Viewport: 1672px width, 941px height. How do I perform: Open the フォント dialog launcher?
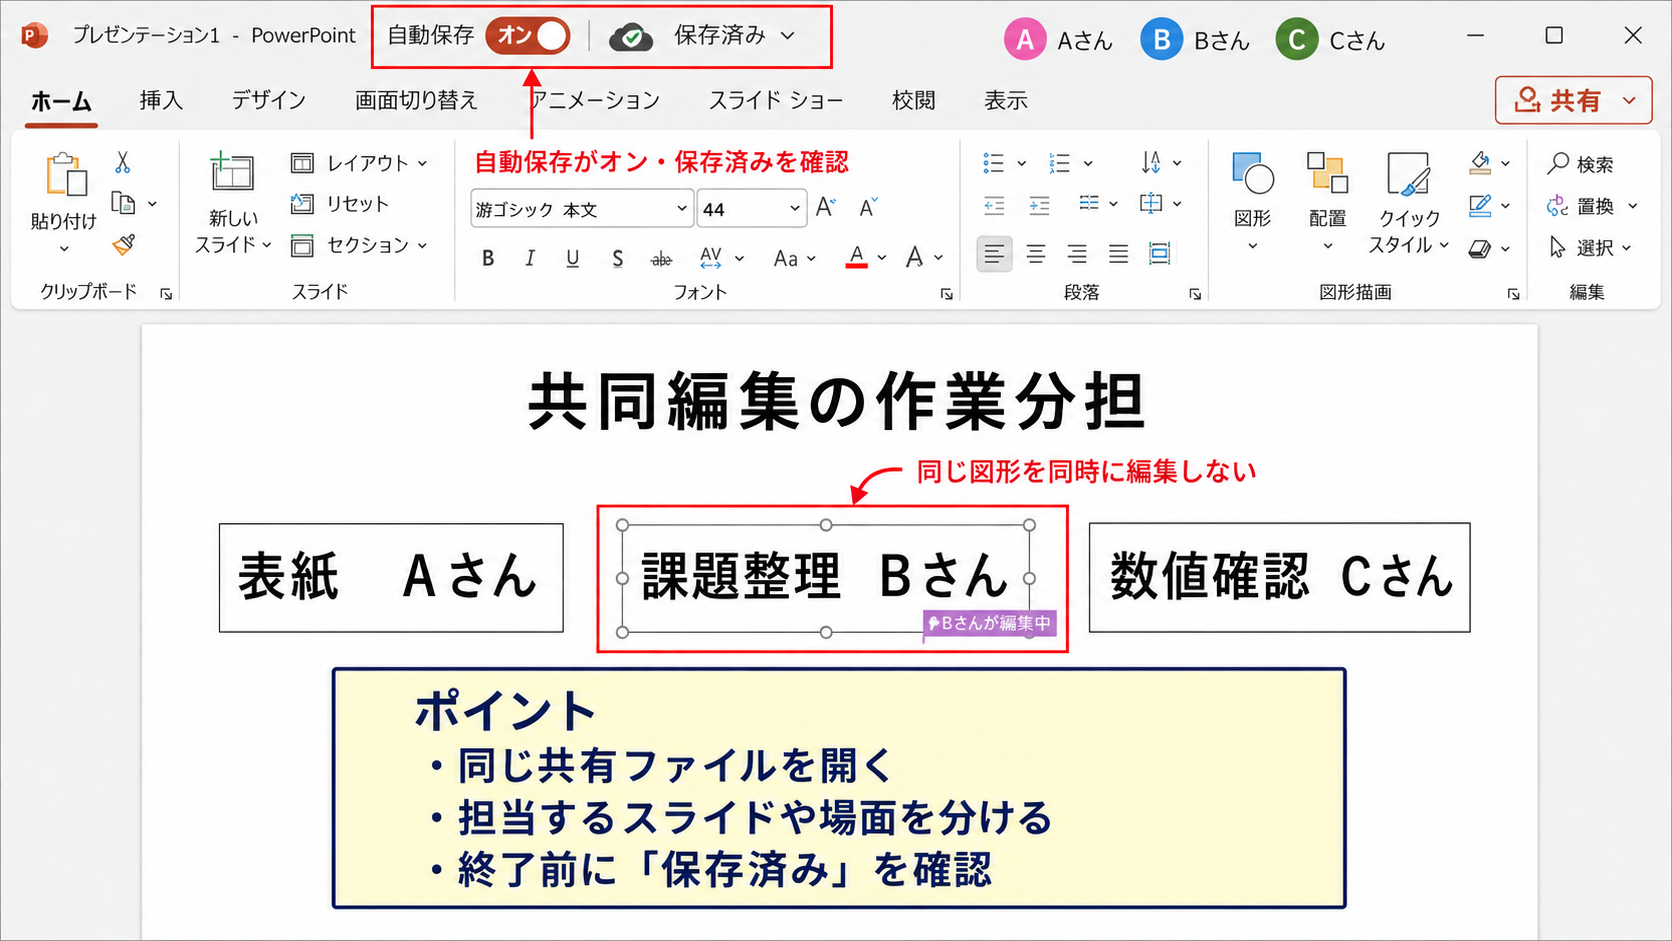tap(946, 294)
